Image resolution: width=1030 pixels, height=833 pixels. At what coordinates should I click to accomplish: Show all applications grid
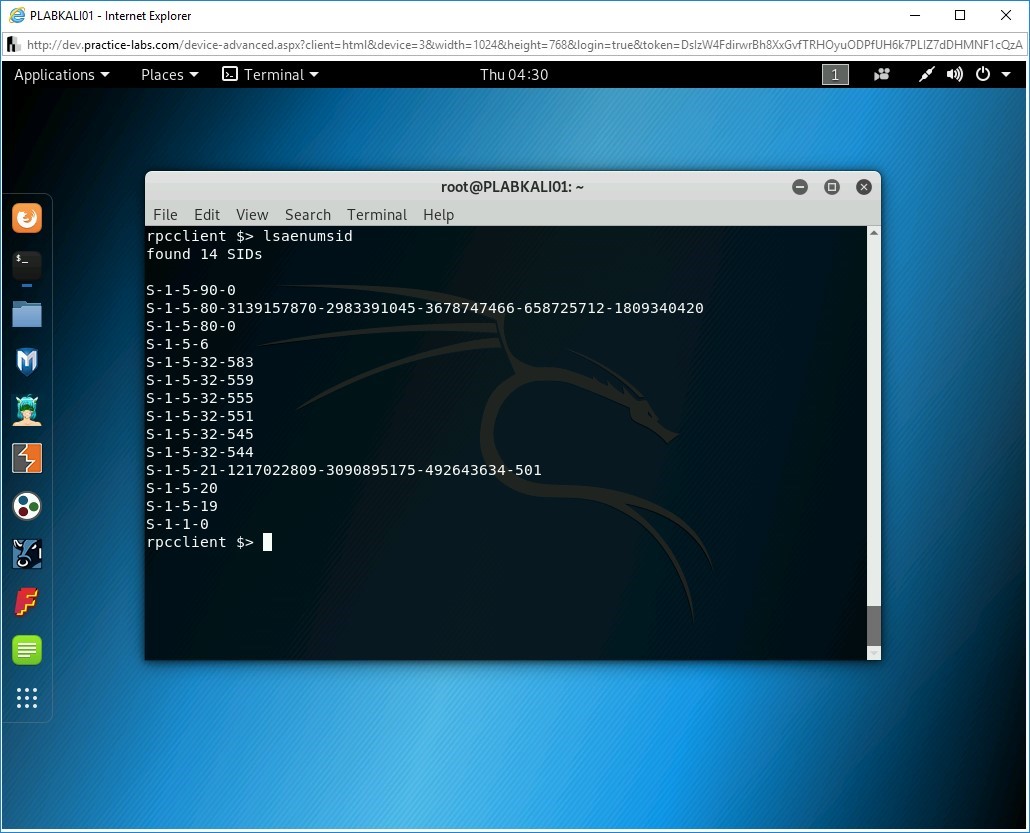(x=27, y=698)
